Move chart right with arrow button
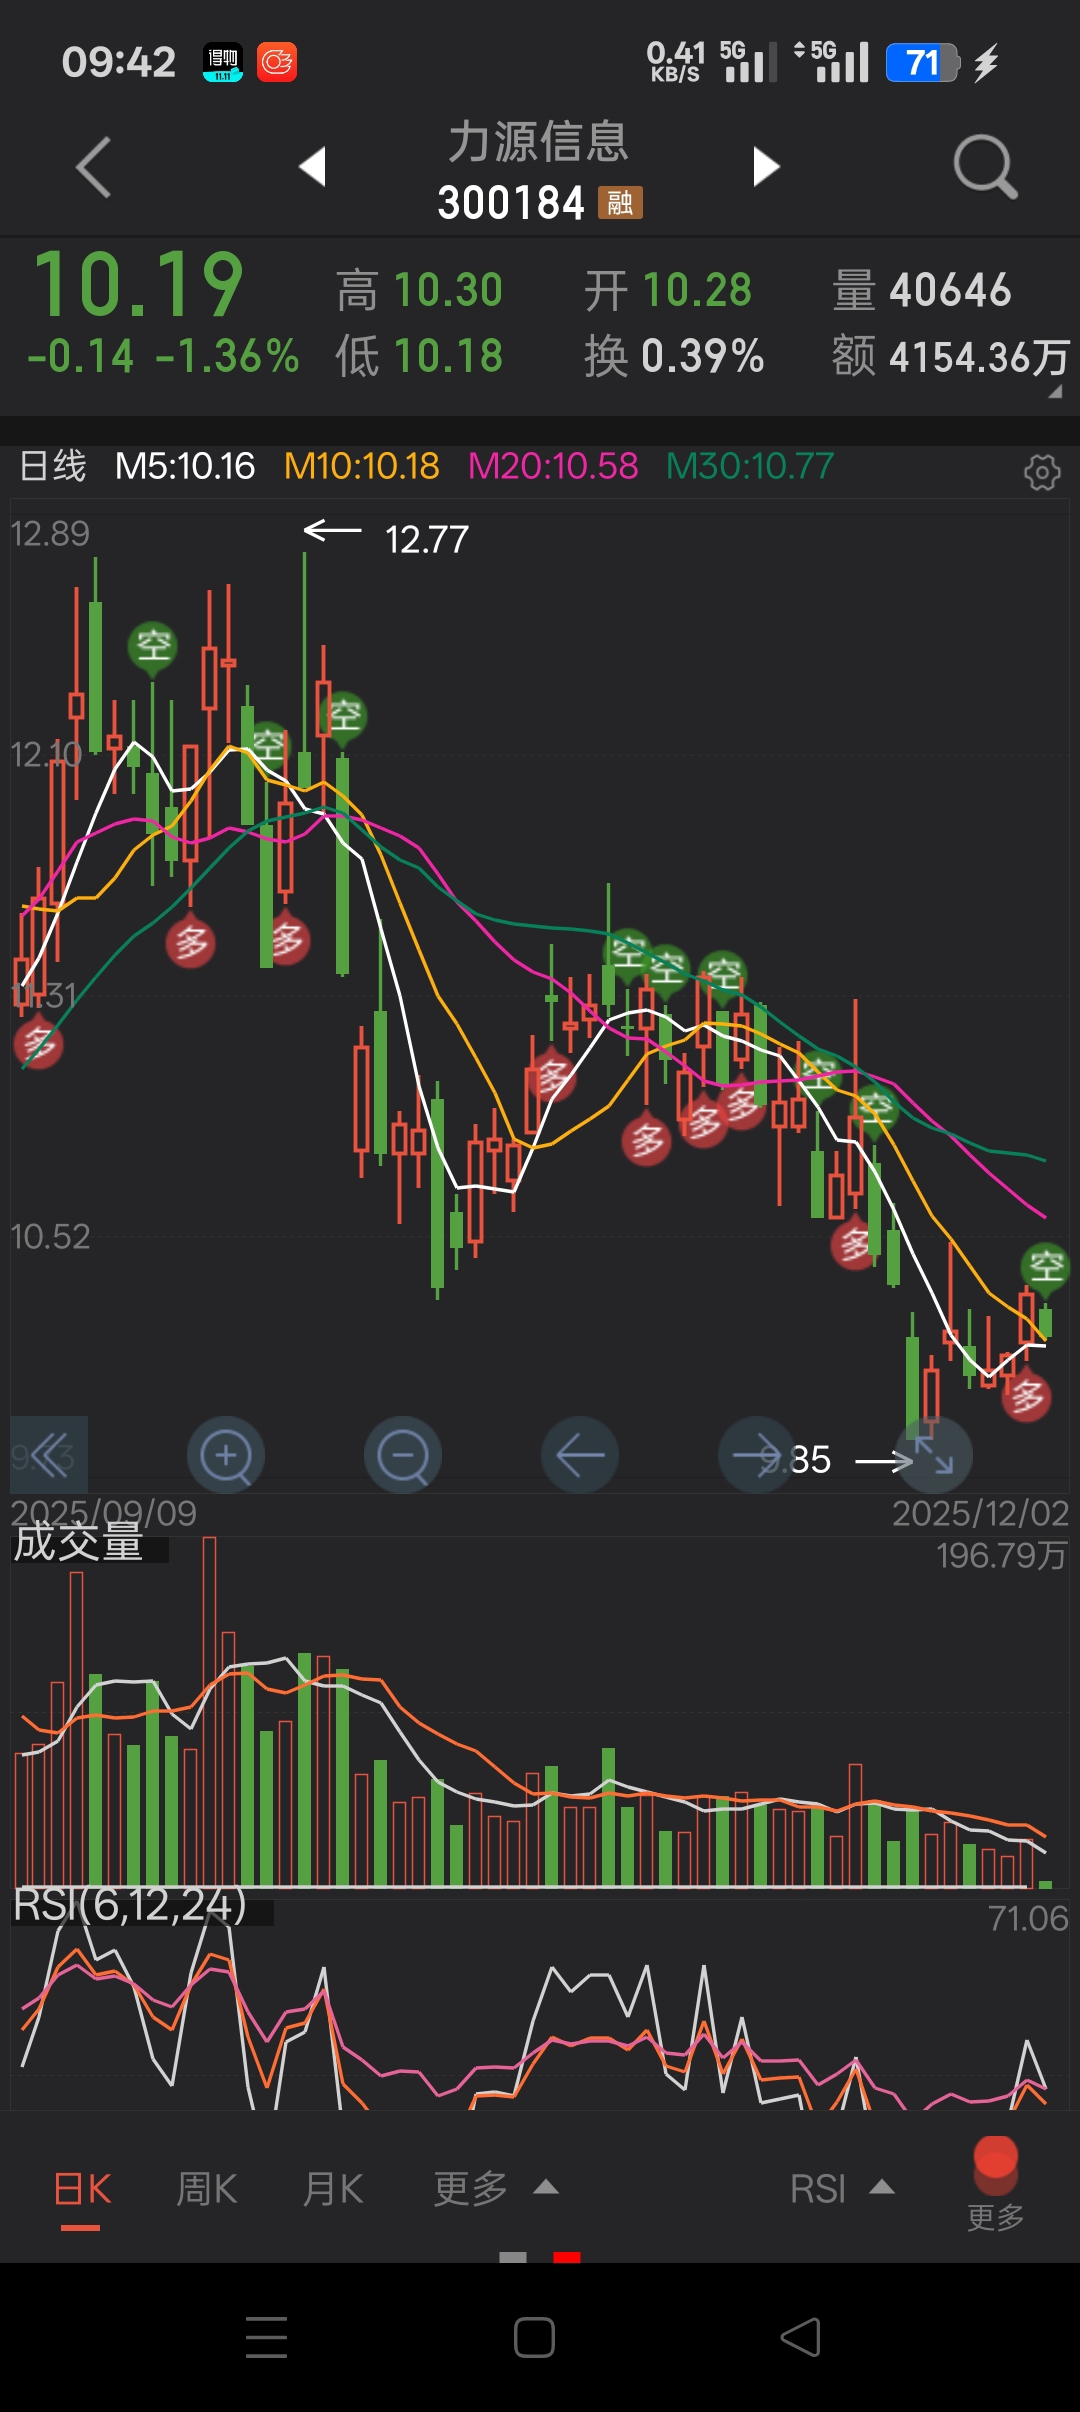This screenshot has height=2412, width=1080. coord(757,1455)
